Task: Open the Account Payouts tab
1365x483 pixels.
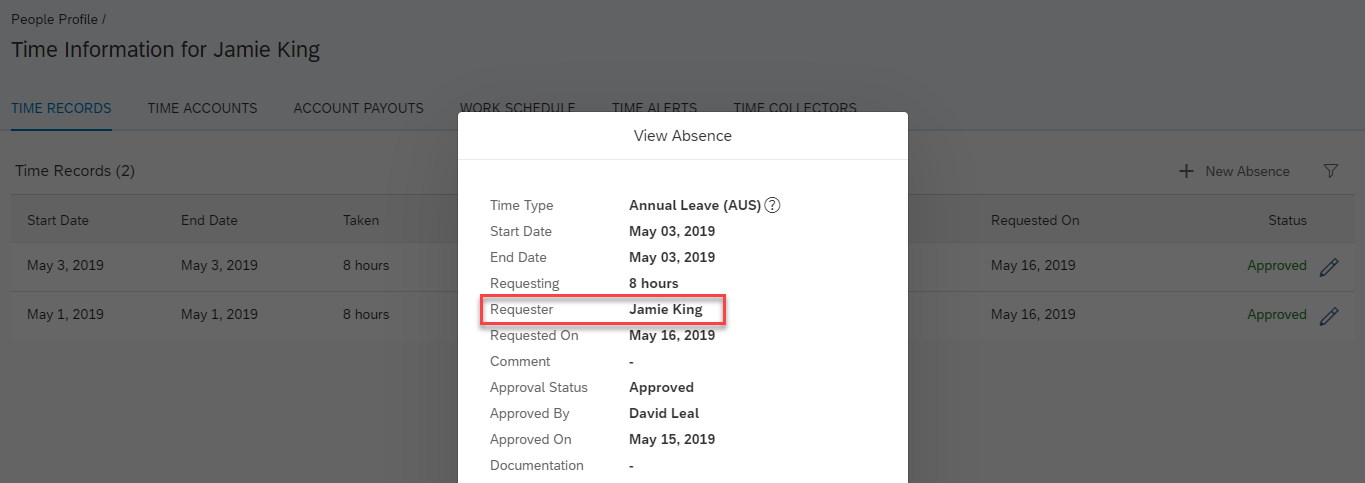Action: tap(358, 108)
